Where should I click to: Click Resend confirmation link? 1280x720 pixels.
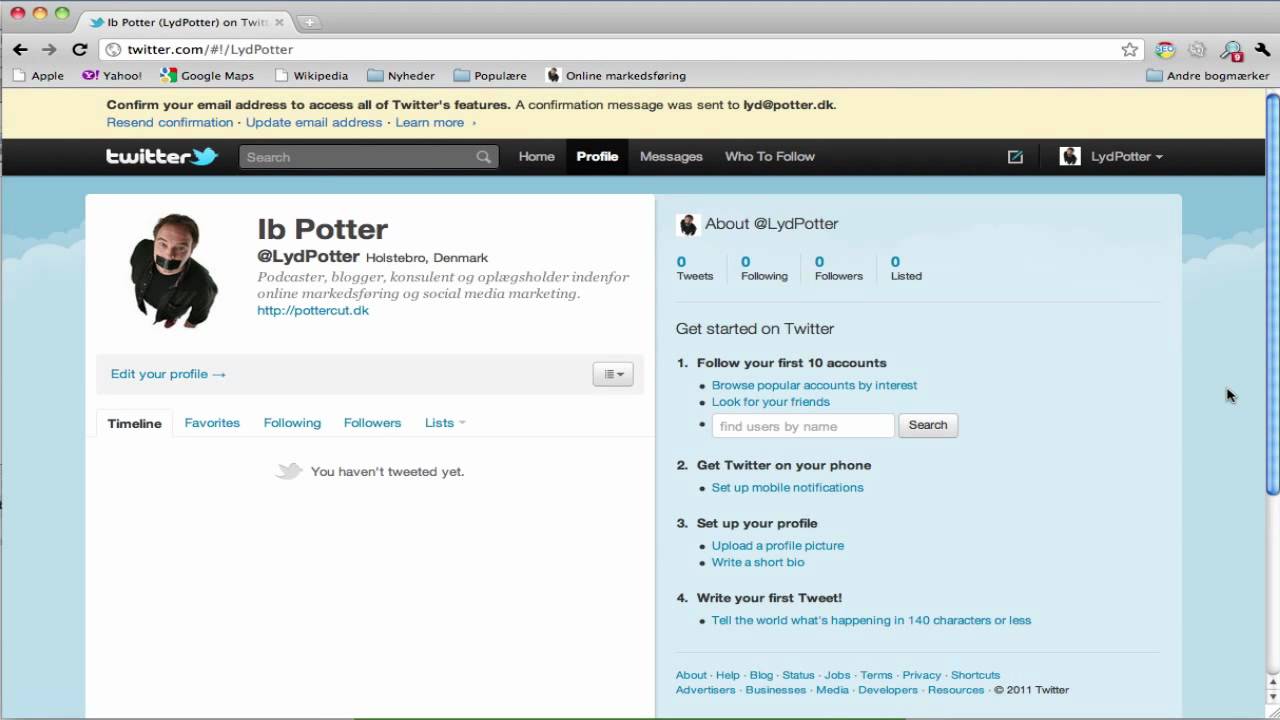point(170,122)
